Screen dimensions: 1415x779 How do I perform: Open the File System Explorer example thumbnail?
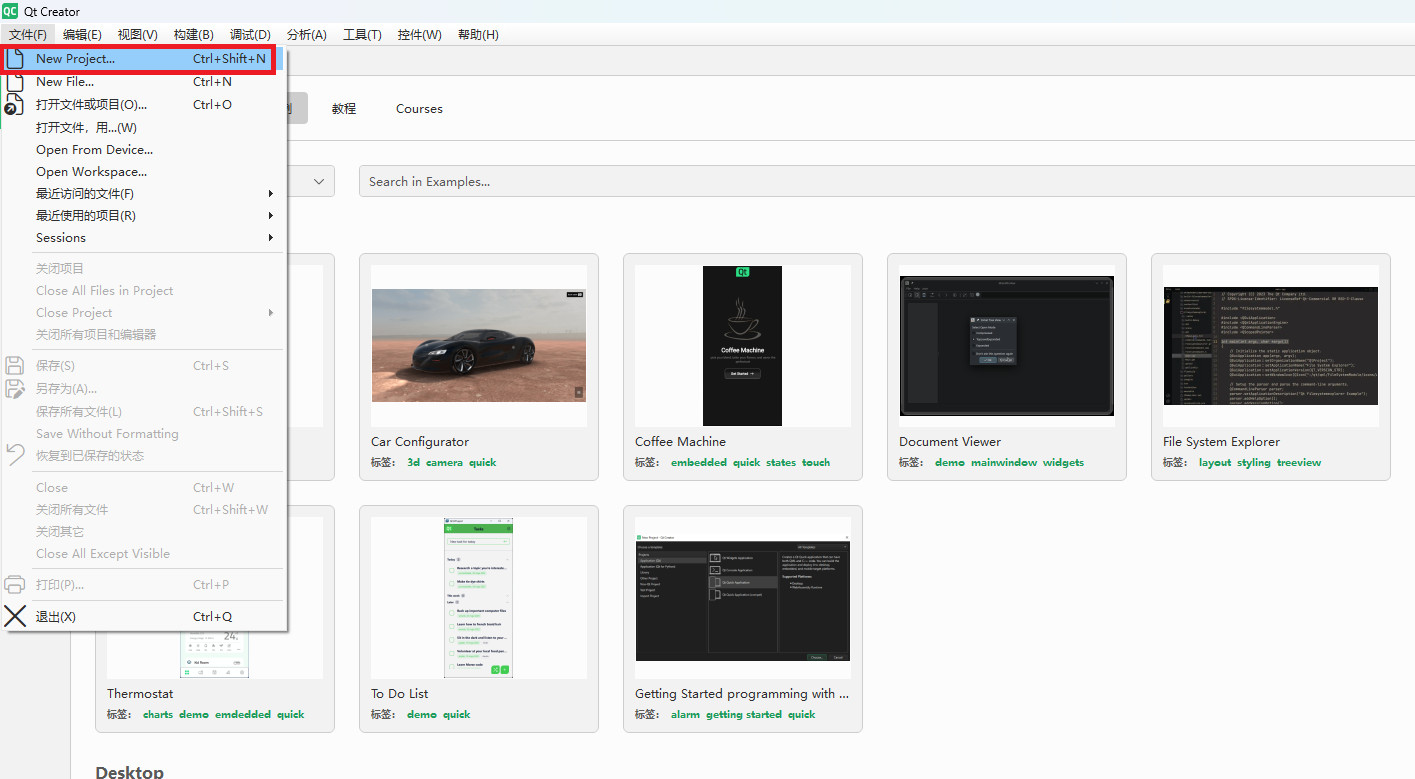[x=1271, y=346]
